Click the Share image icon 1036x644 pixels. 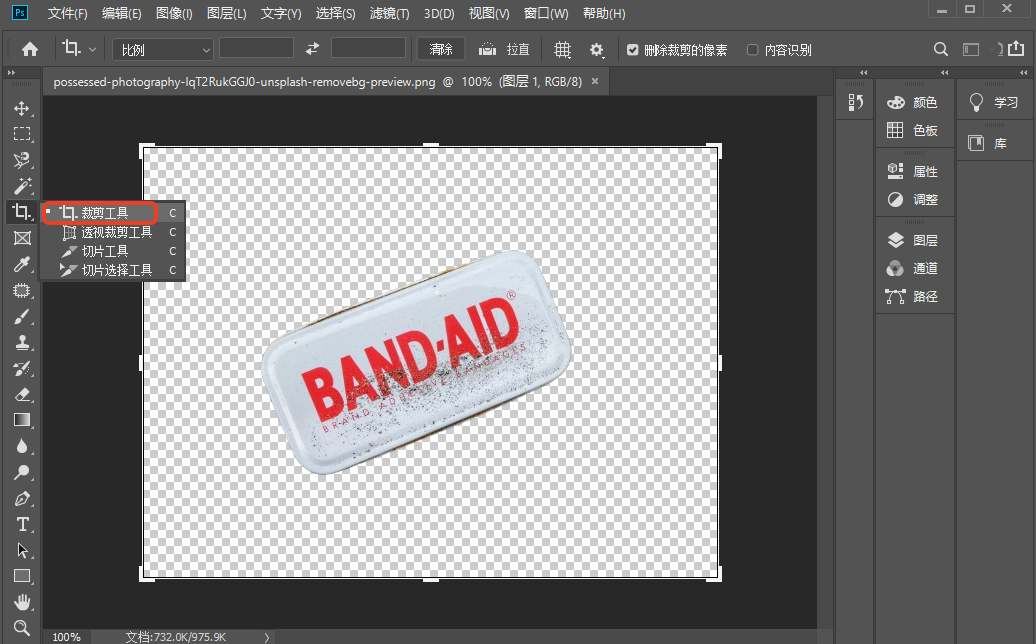pos(1016,48)
